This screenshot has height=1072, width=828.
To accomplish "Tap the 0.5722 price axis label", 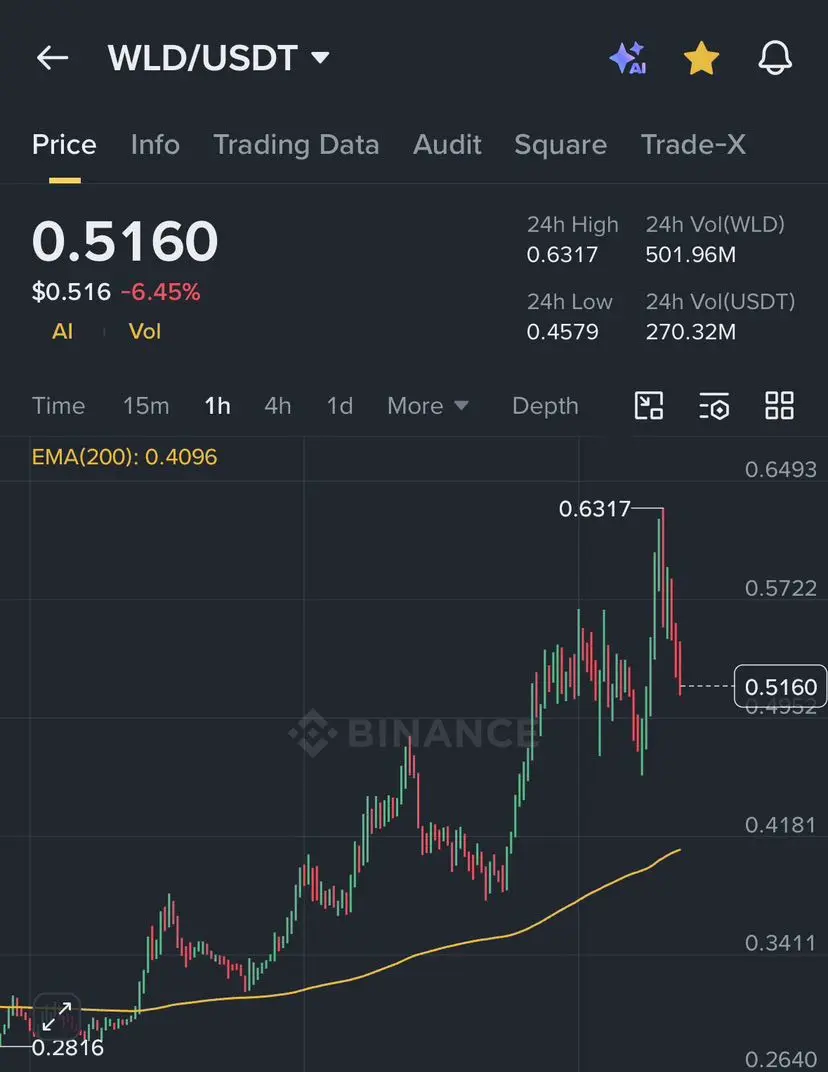I will click(x=781, y=589).
